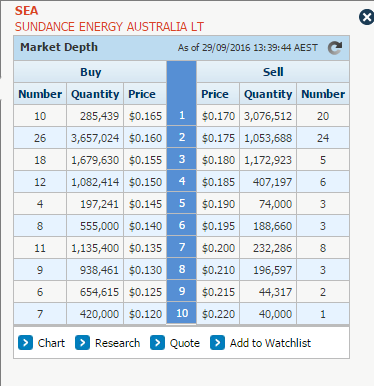
Task: Click the sell quantity 3,076,512
Action: [268, 116]
